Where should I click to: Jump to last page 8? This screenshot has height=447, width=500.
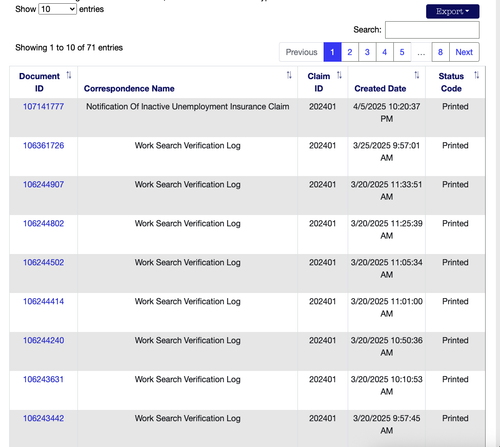(x=440, y=52)
